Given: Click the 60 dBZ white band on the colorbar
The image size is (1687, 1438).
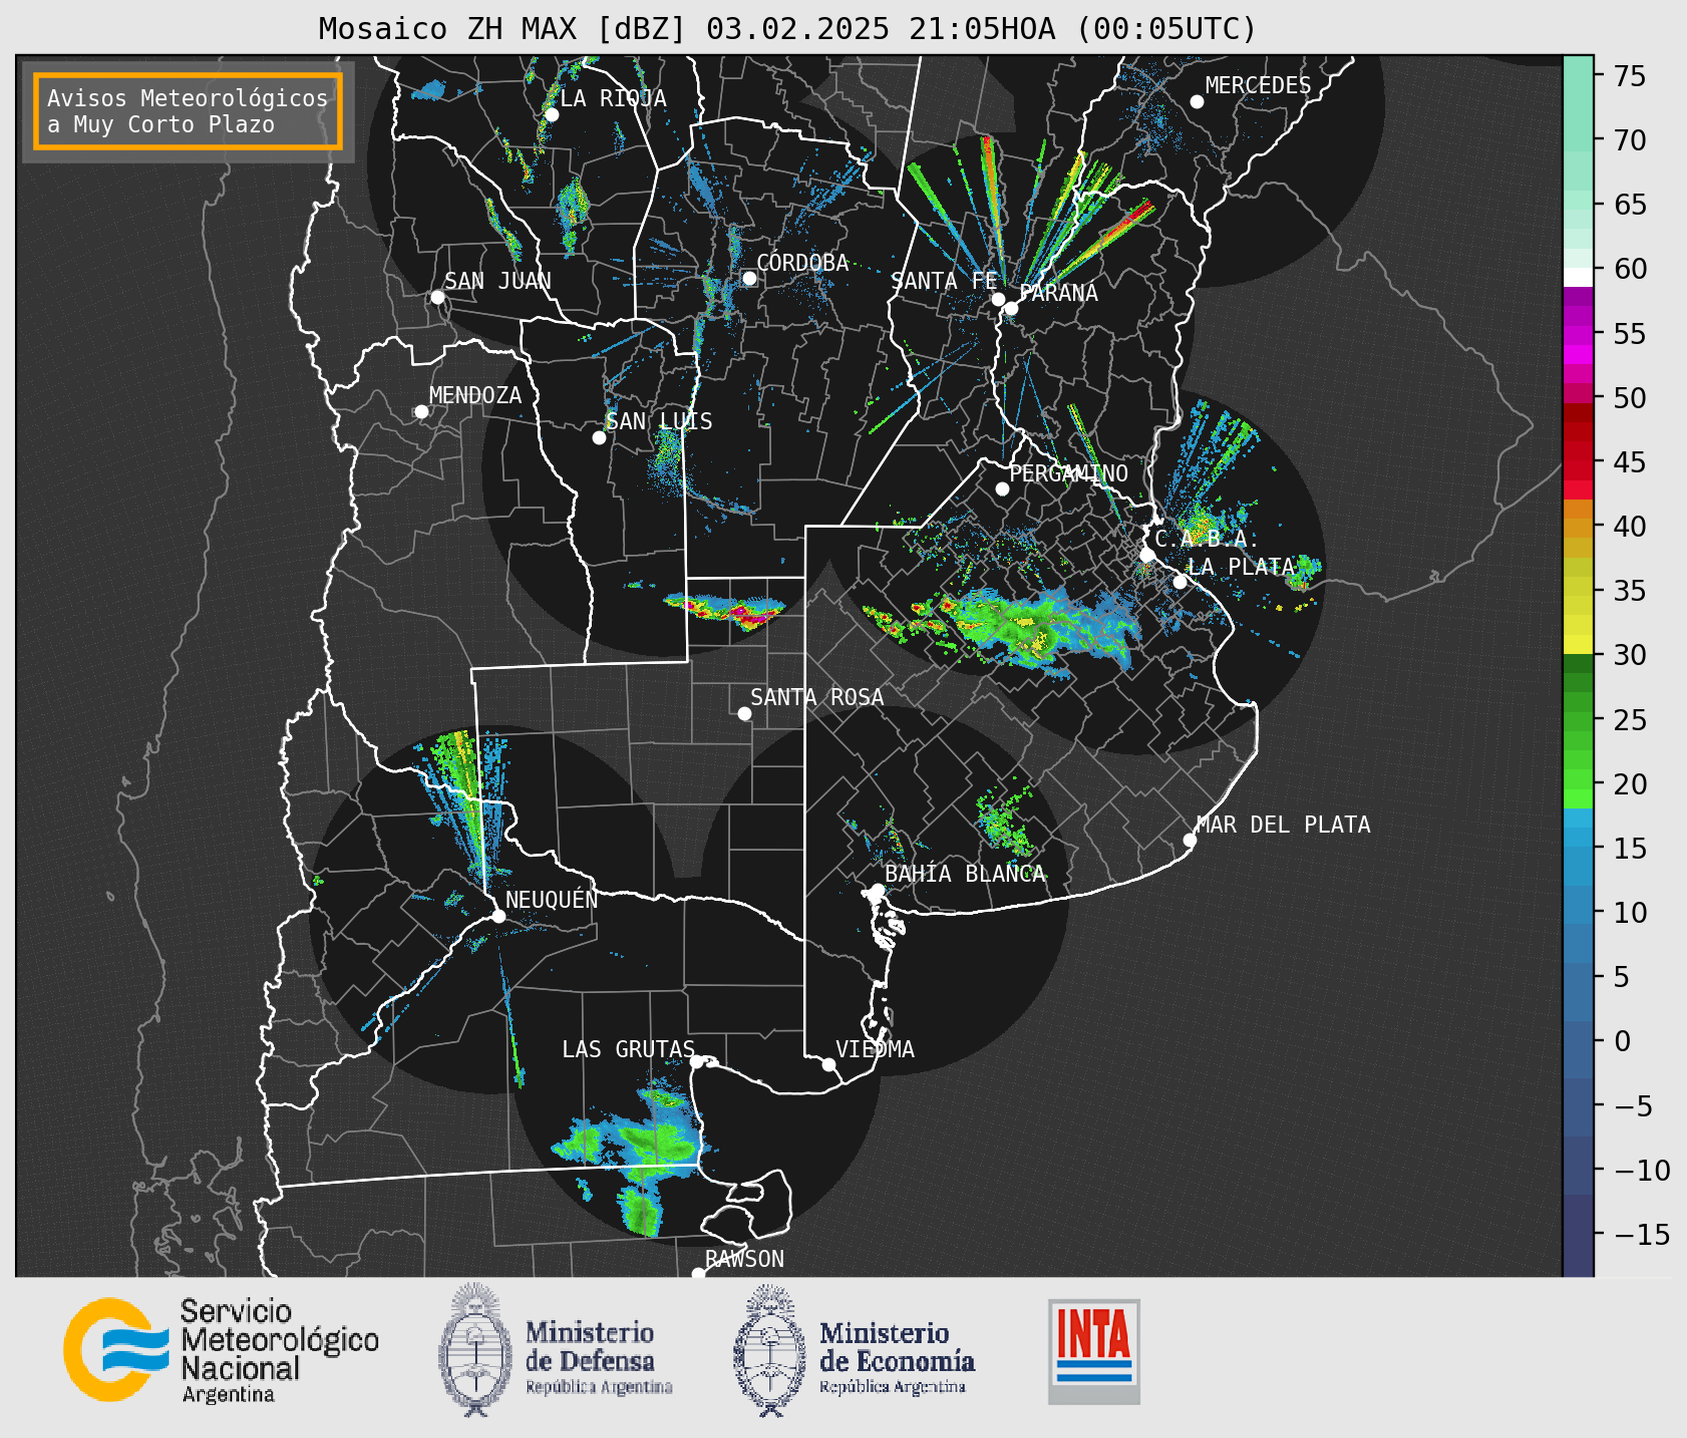Looking at the screenshot, I should click(x=1578, y=277).
